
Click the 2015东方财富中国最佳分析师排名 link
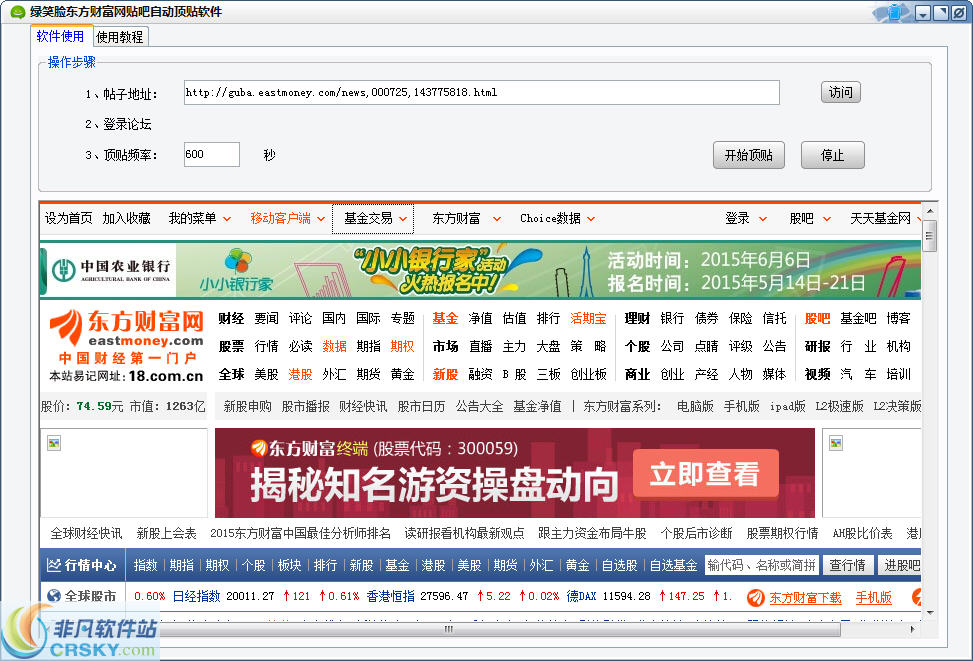click(300, 534)
